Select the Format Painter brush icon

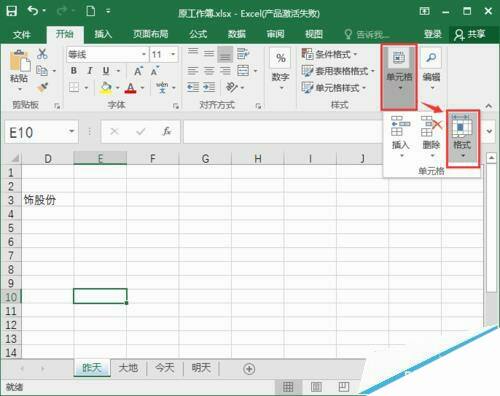click(42, 87)
